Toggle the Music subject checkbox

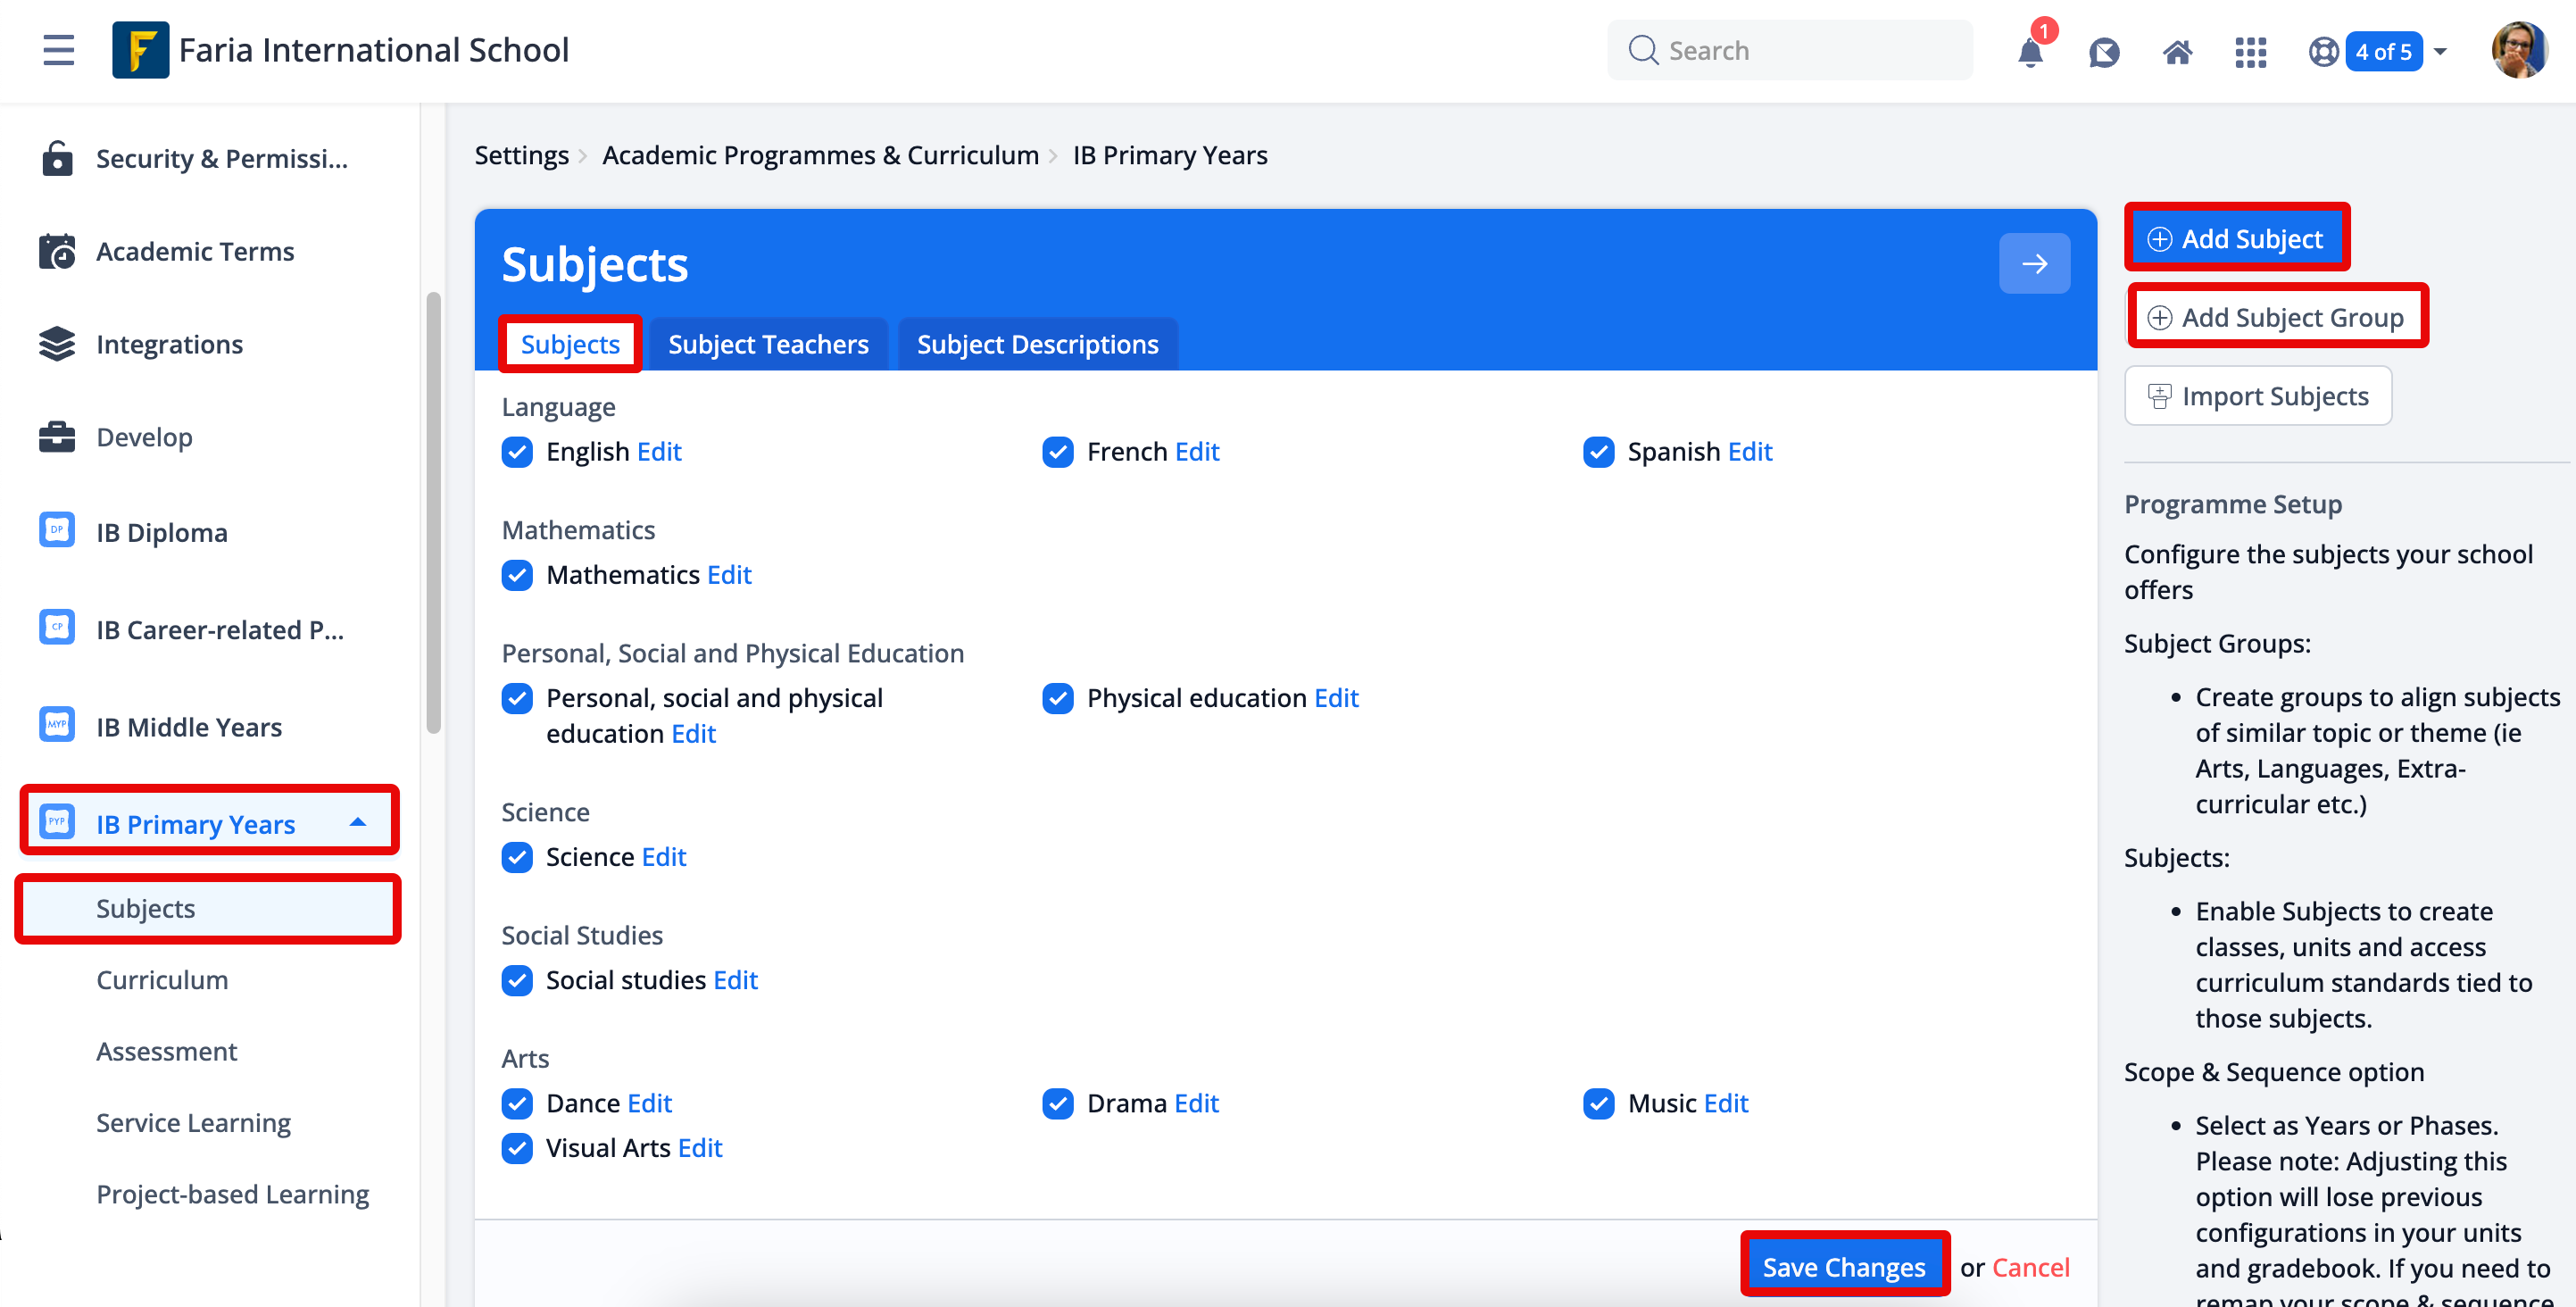click(1598, 1103)
